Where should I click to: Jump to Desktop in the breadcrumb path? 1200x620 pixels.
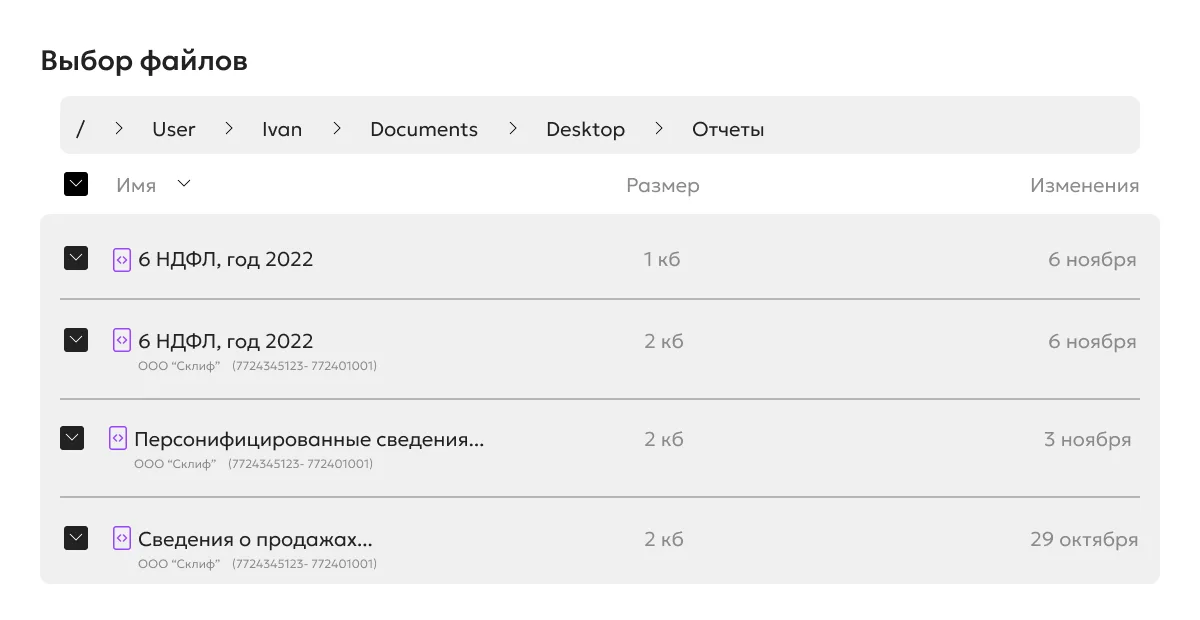click(x=586, y=130)
